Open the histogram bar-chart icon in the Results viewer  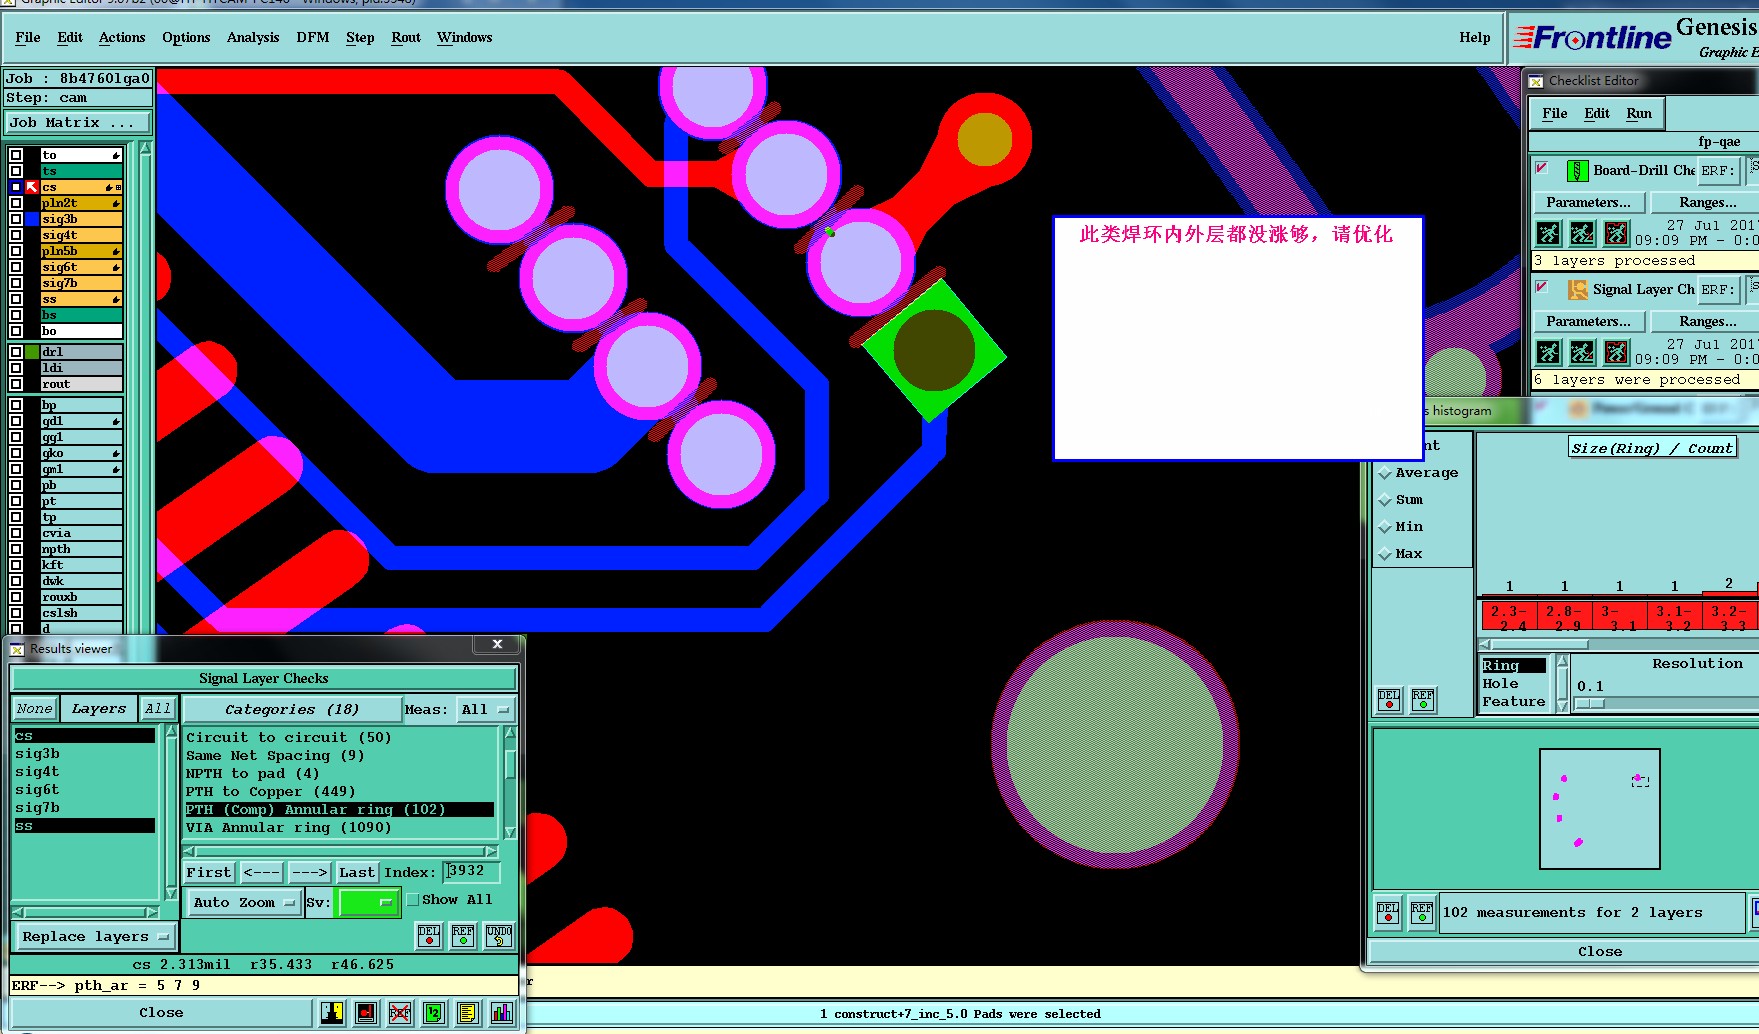coord(502,1013)
